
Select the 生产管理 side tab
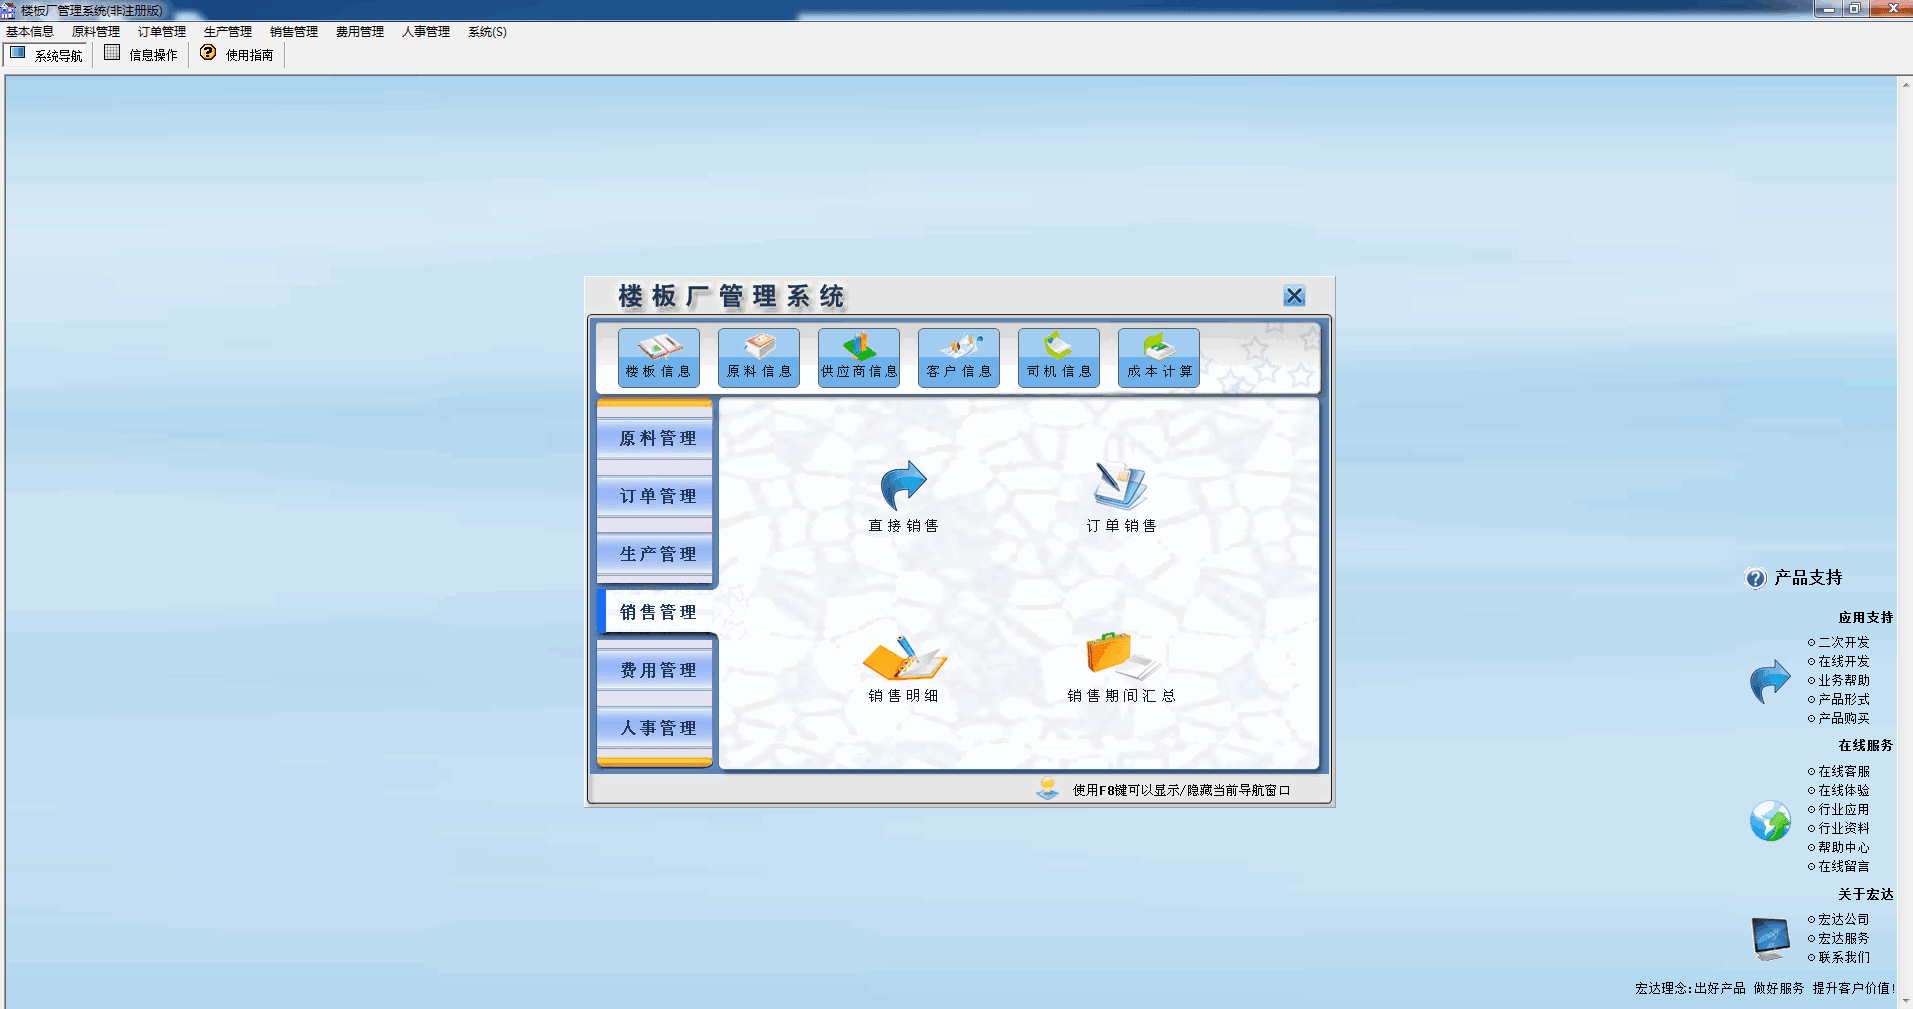tap(656, 554)
